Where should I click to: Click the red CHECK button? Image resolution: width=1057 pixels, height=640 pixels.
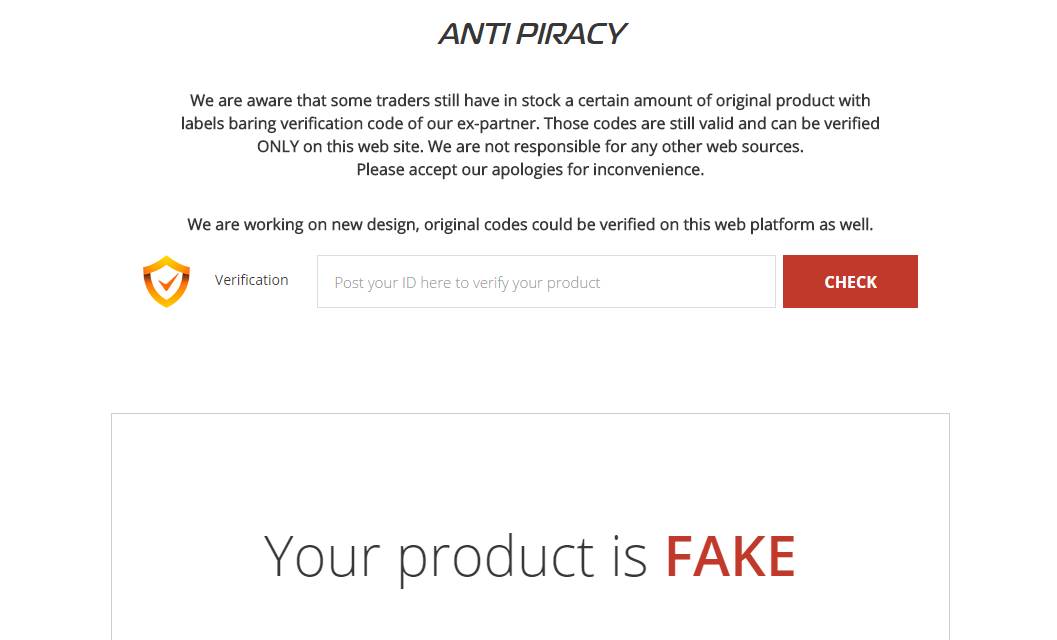click(x=850, y=281)
